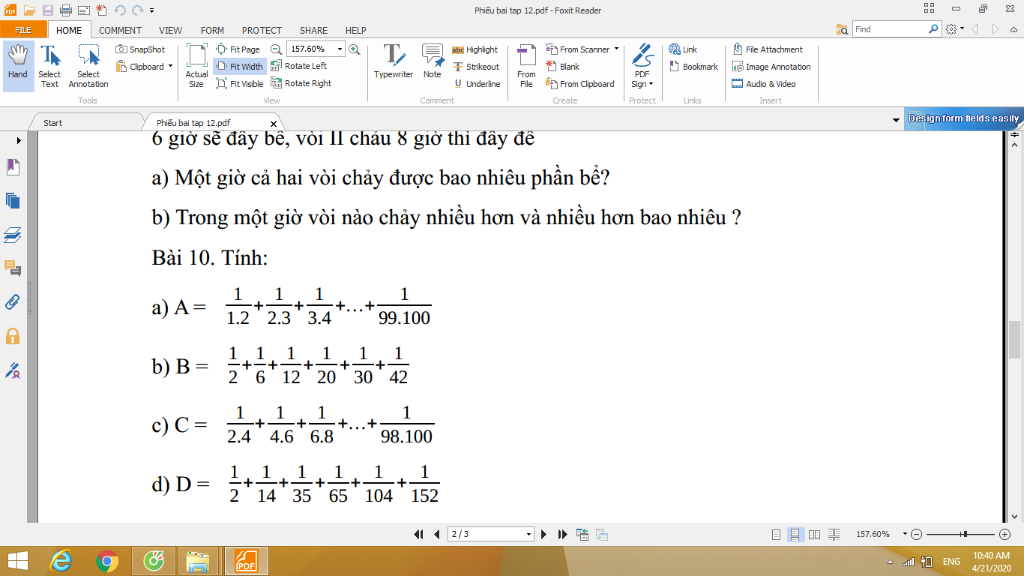This screenshot has height=576, width=1024.
Task: Insert an Image Annotation
Action: pyautogui.click(x=771, y=67)
